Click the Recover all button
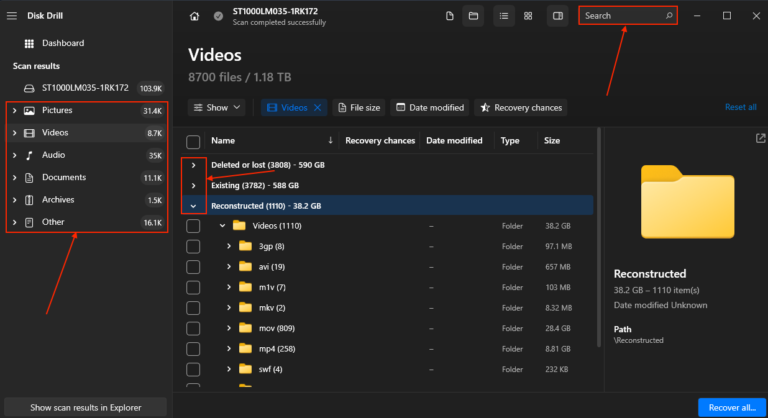This screenshot has width=768, height=418. [732, 408]
